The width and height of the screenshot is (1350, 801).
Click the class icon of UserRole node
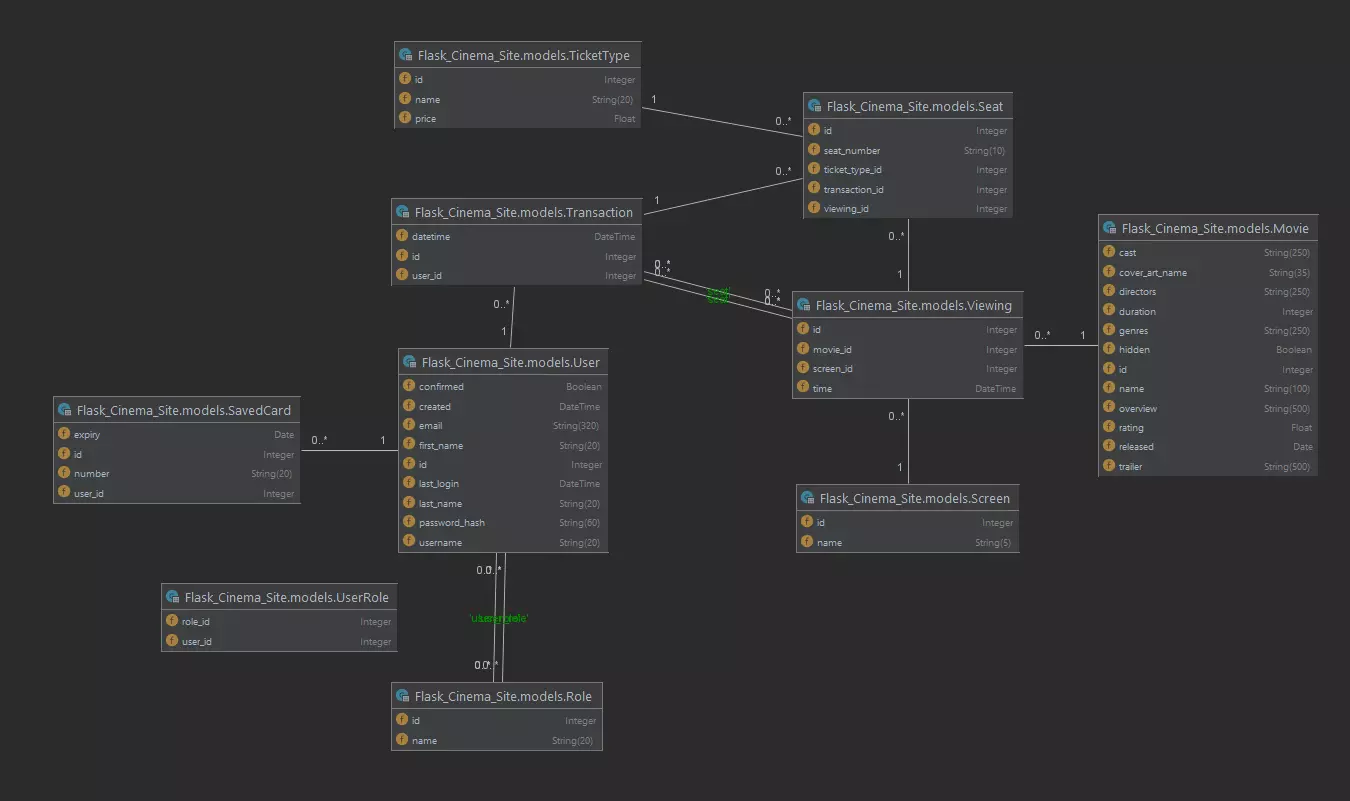[x=173, y=597]
